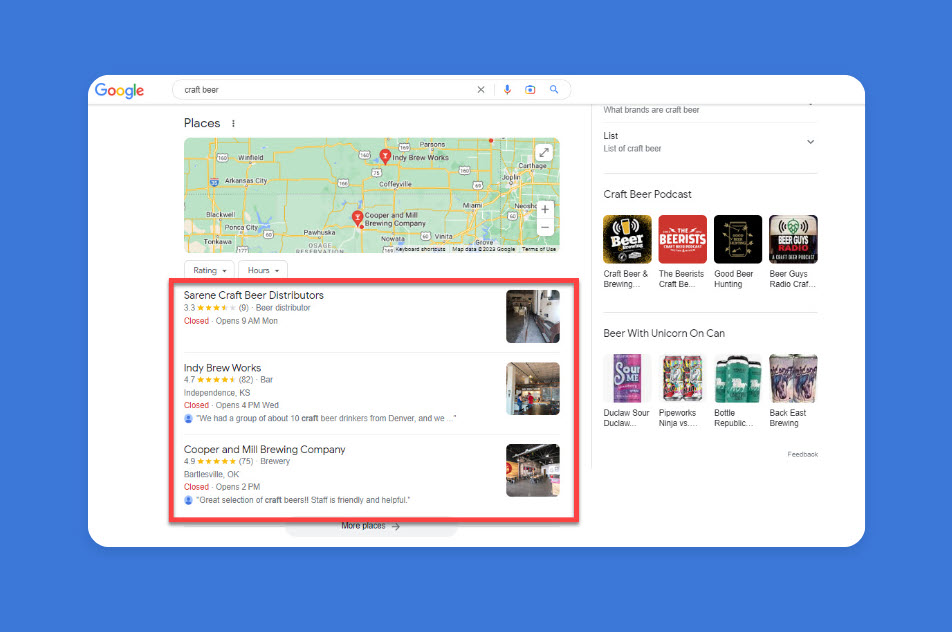The height and width of the screenshot is (632, 952).
Task: Select Beer Guys Radio podcast thumbnail
Action: (793, 240)
